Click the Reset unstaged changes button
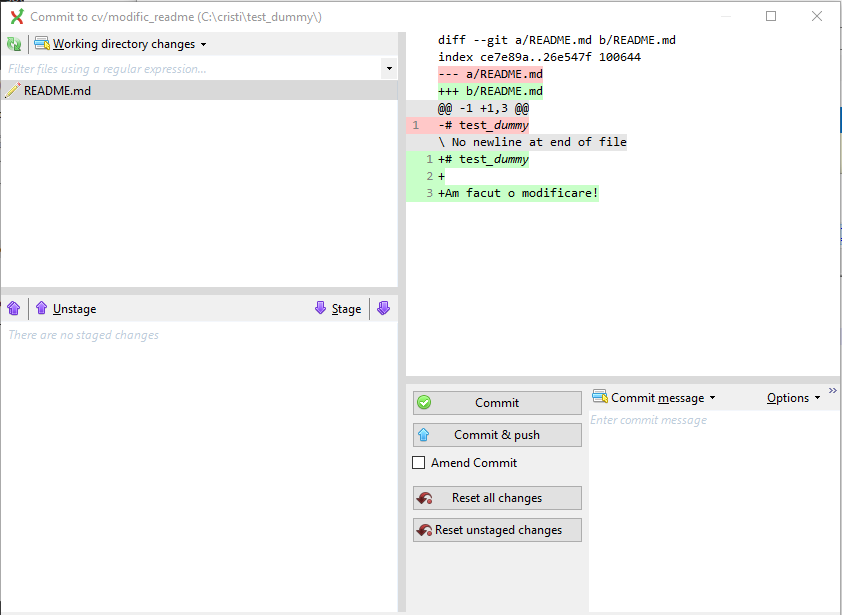The width and height of the screenshot is (842, 615). coord(497,530)
